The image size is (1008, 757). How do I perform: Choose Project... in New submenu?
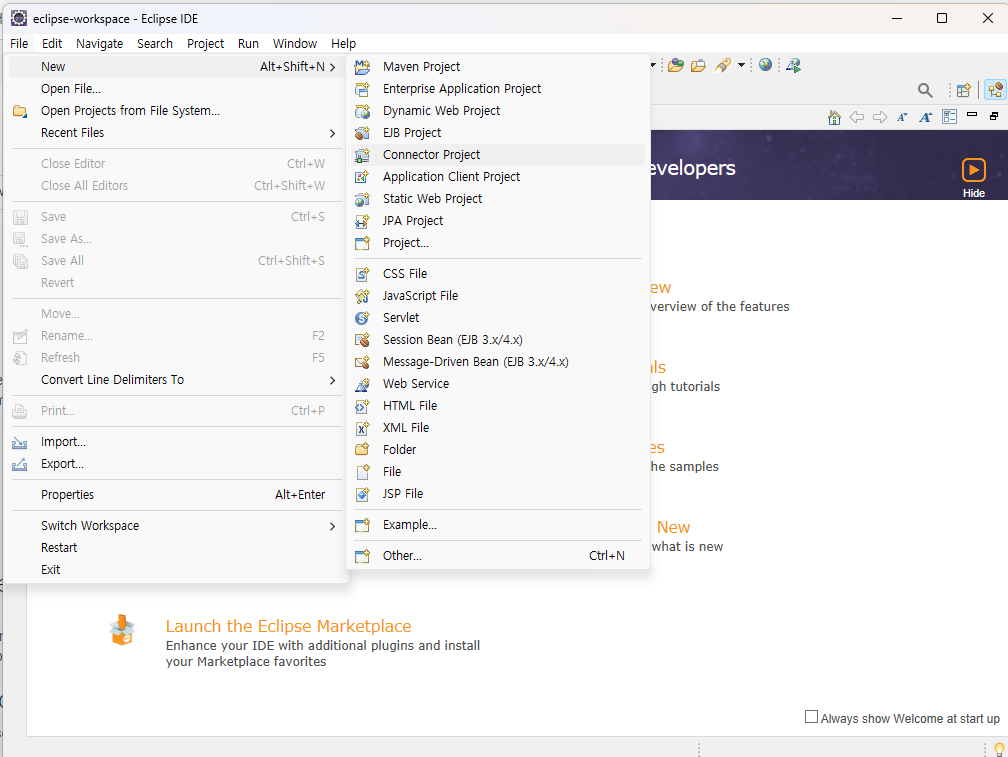(498, 243)
